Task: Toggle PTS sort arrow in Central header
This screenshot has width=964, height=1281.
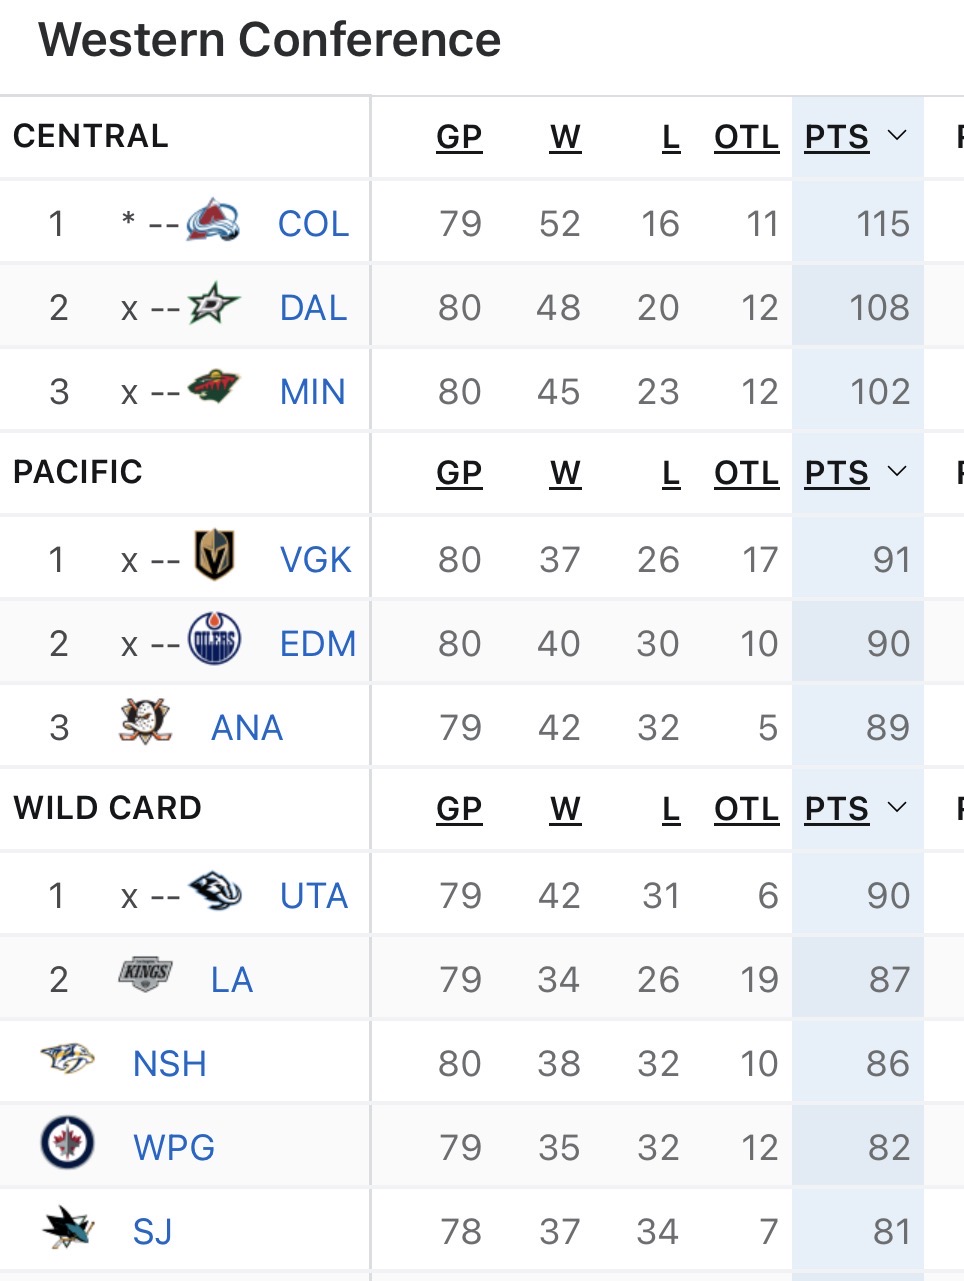Action: [897, 136]
